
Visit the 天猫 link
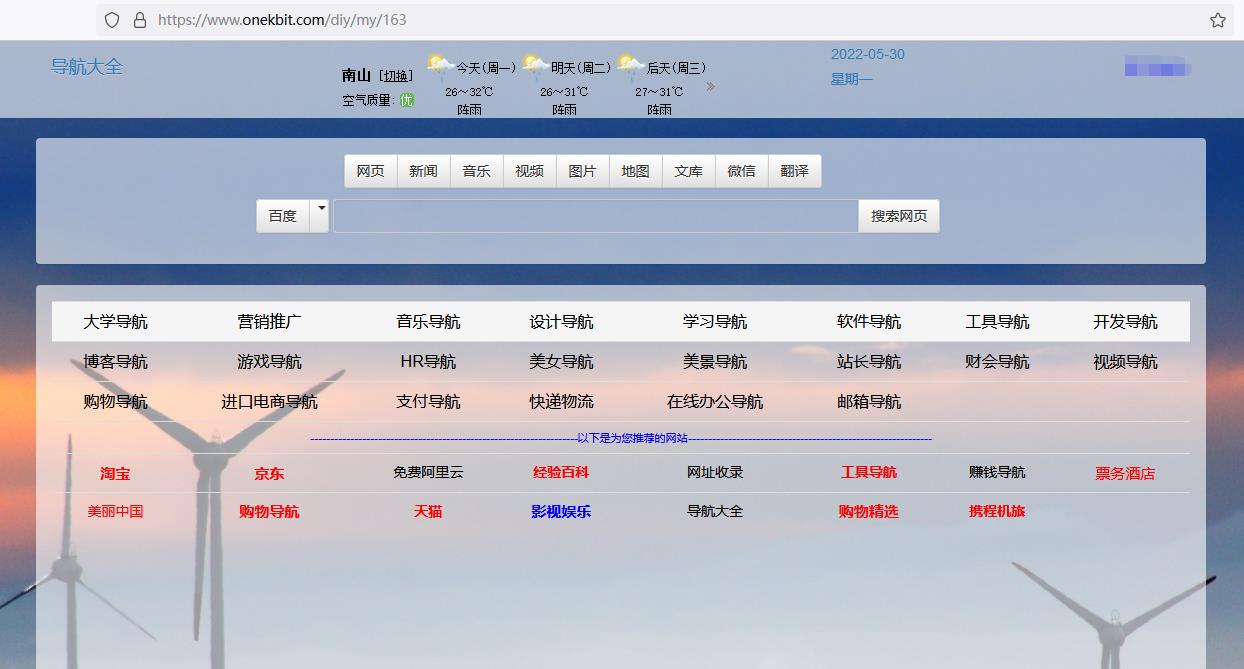tap(428, 512)
